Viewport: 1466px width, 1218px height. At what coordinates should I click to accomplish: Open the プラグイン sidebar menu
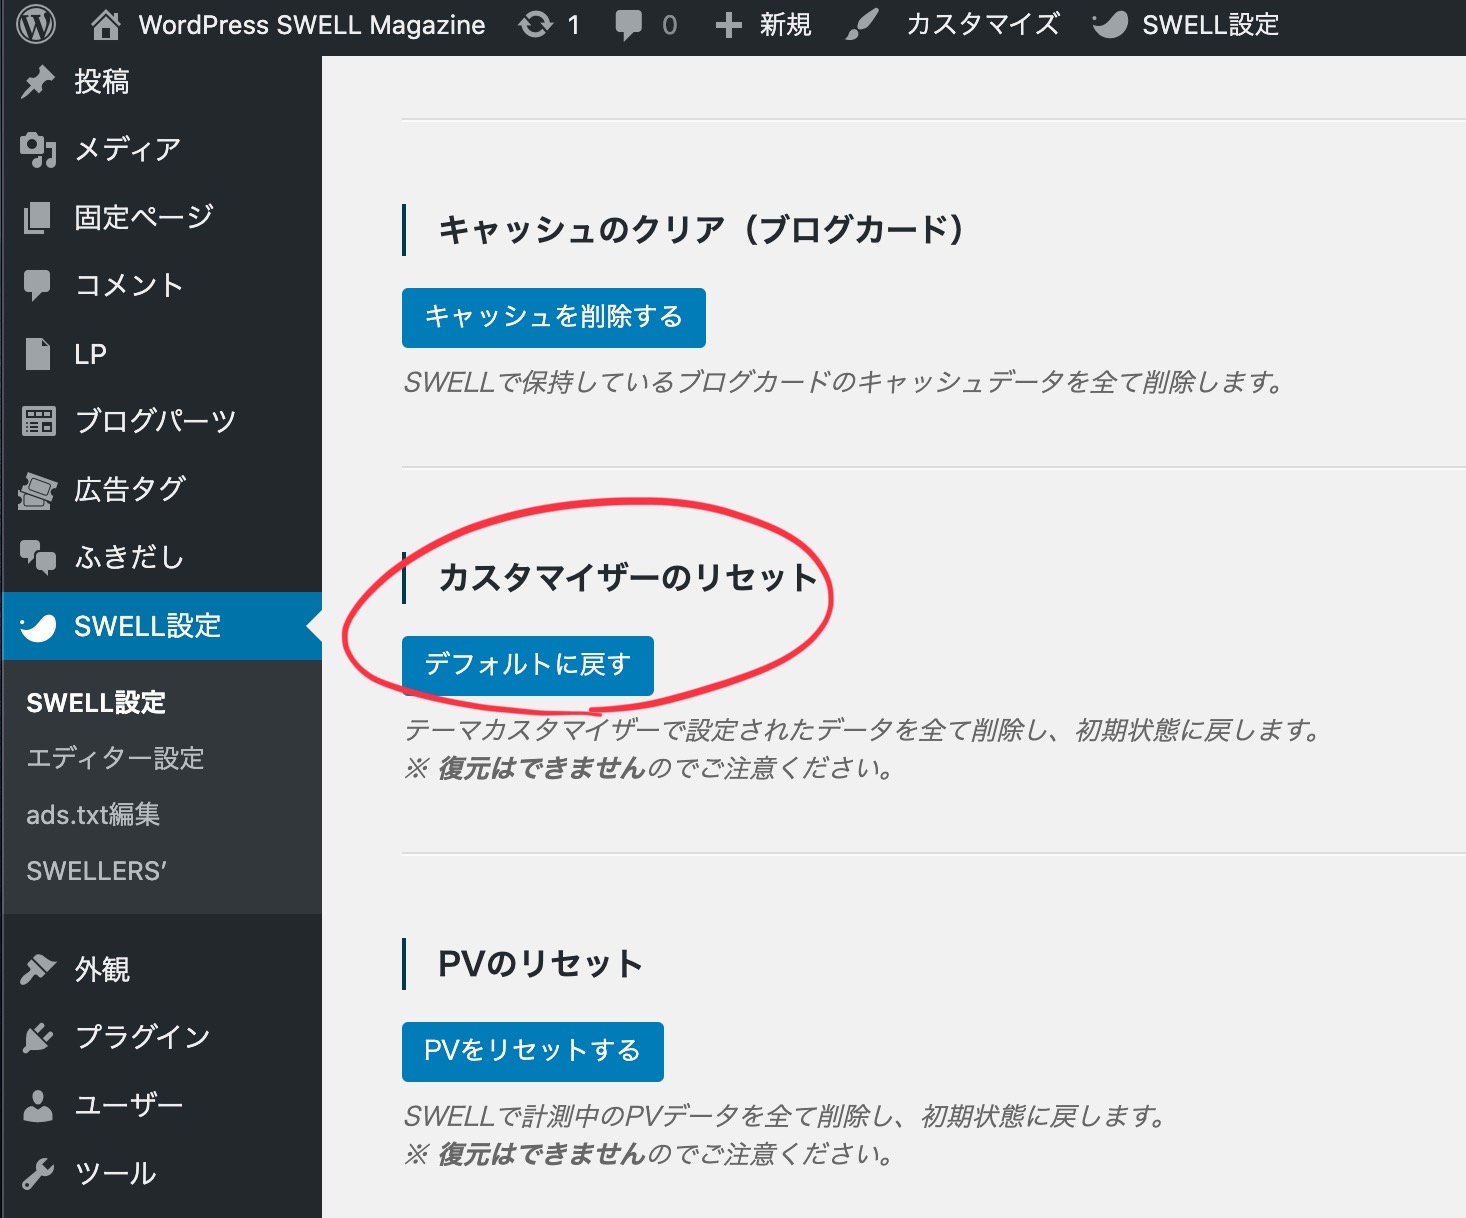[142, 1037]
